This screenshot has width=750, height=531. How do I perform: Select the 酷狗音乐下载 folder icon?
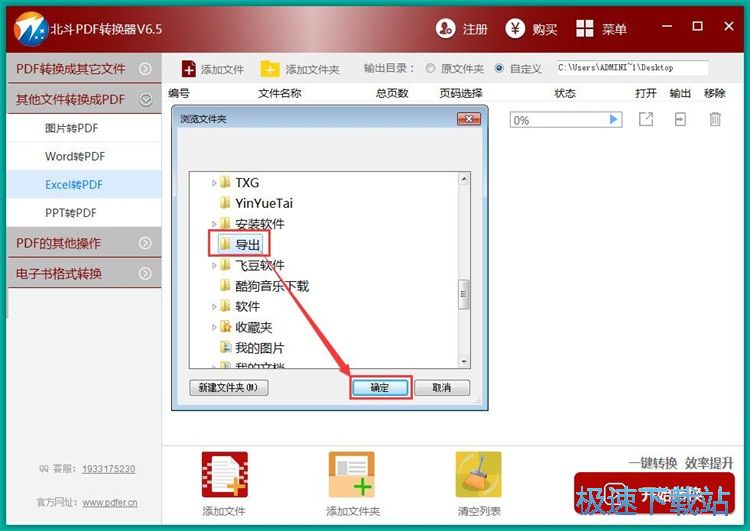(x=225, y=286)
